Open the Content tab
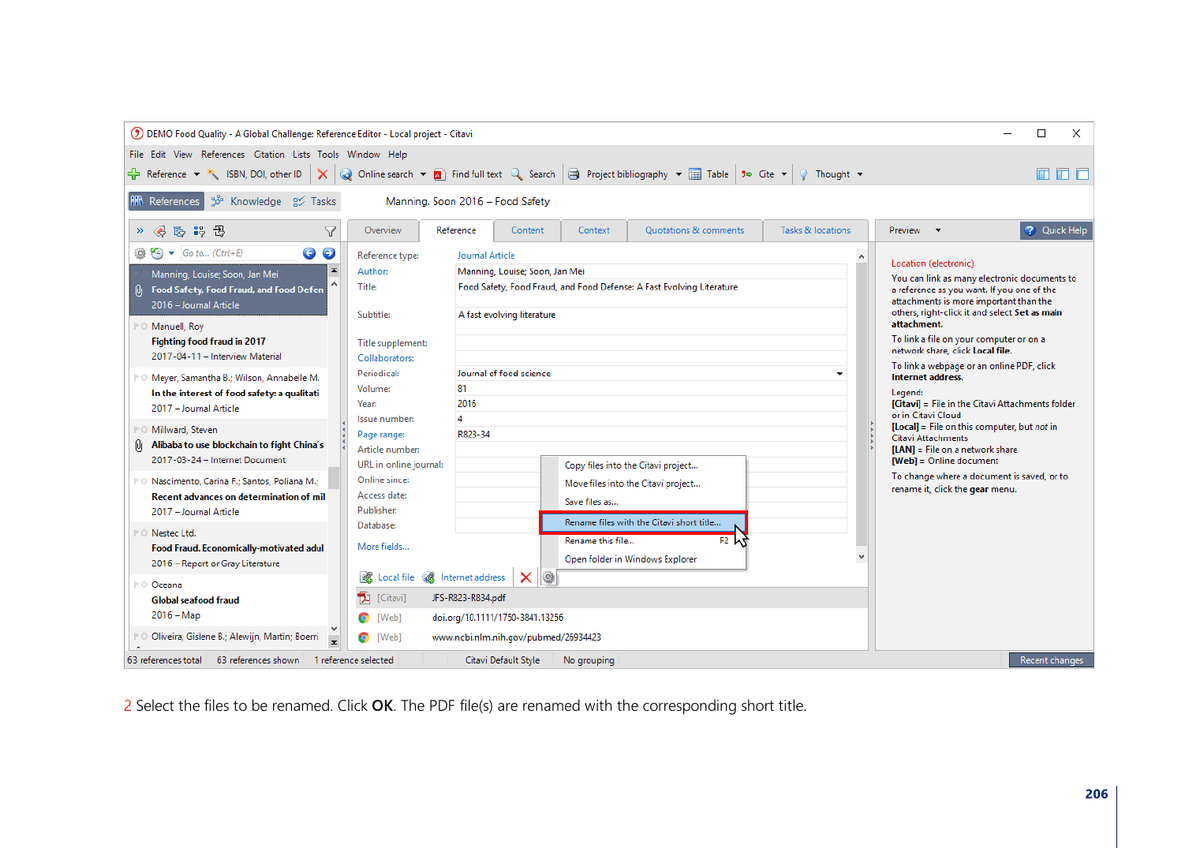 (x=528, y=230)
